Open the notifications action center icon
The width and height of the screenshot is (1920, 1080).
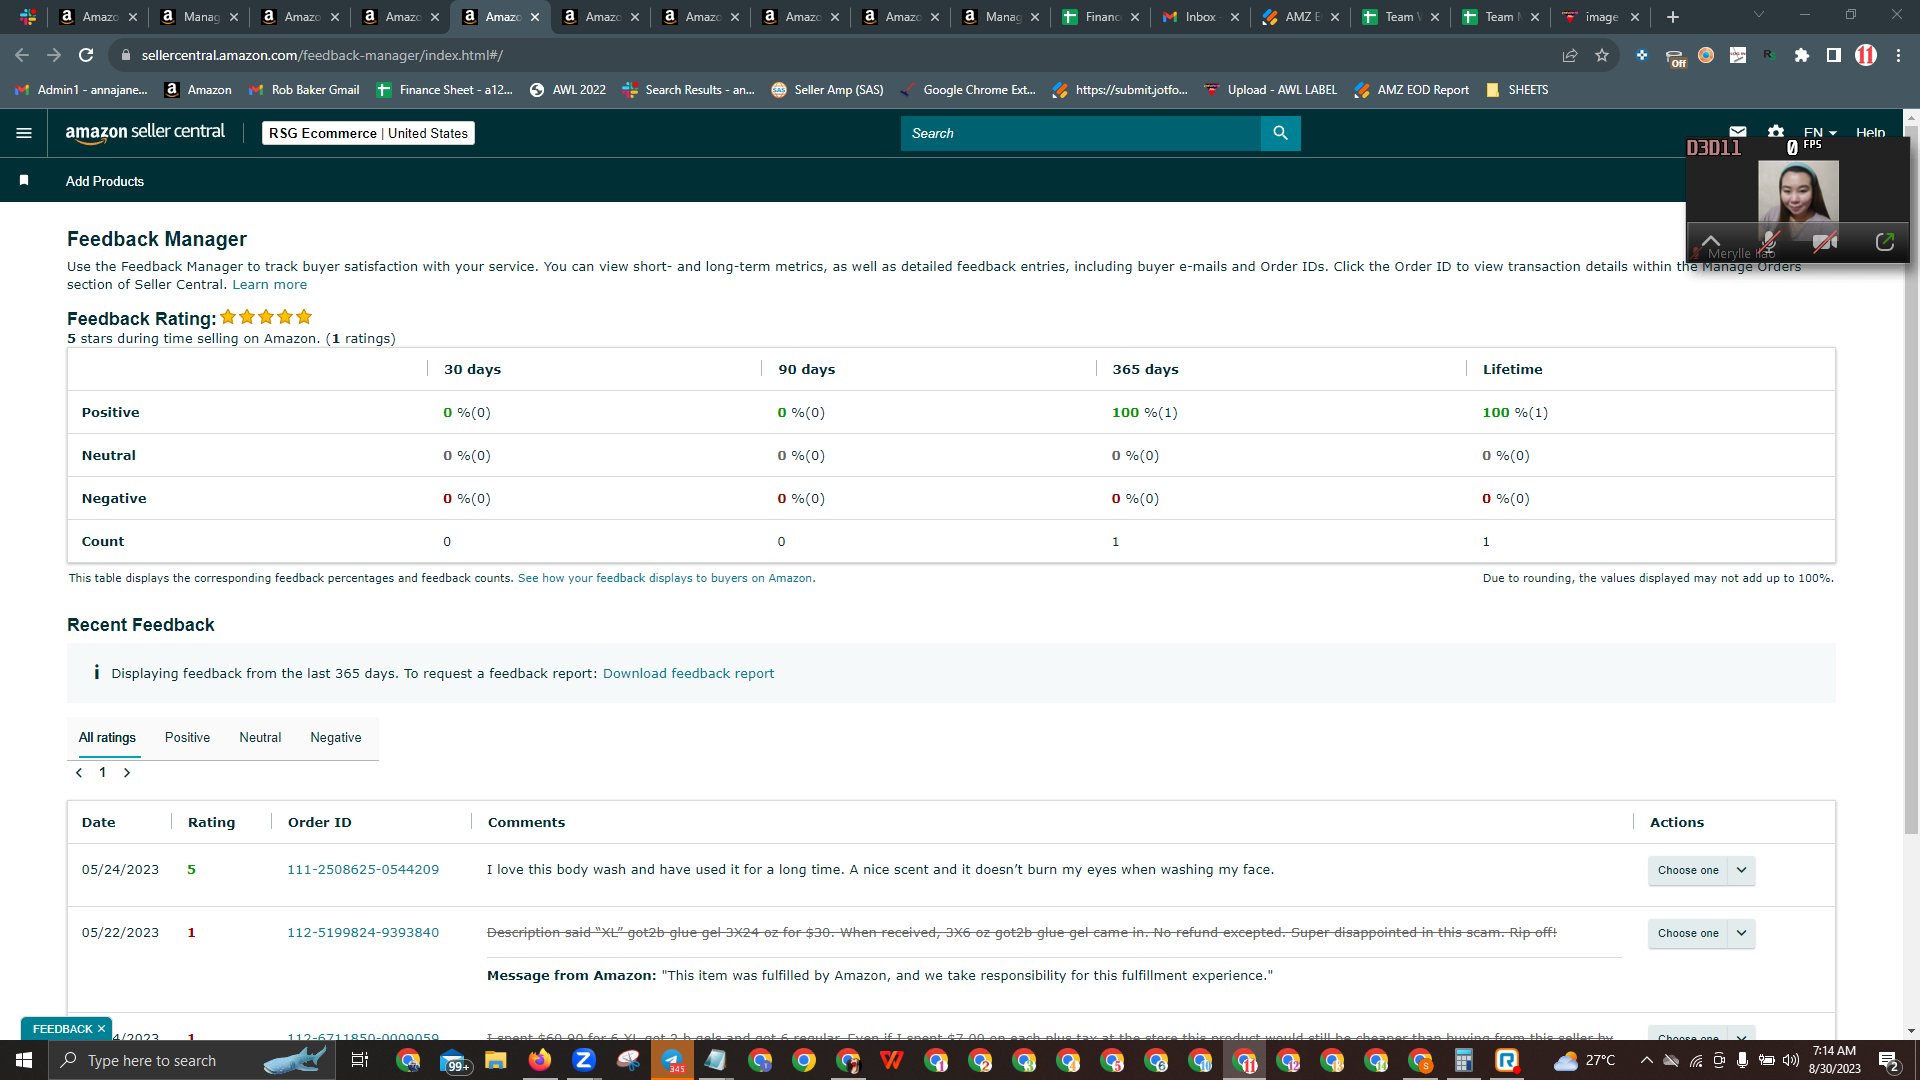(1889, 1060)
